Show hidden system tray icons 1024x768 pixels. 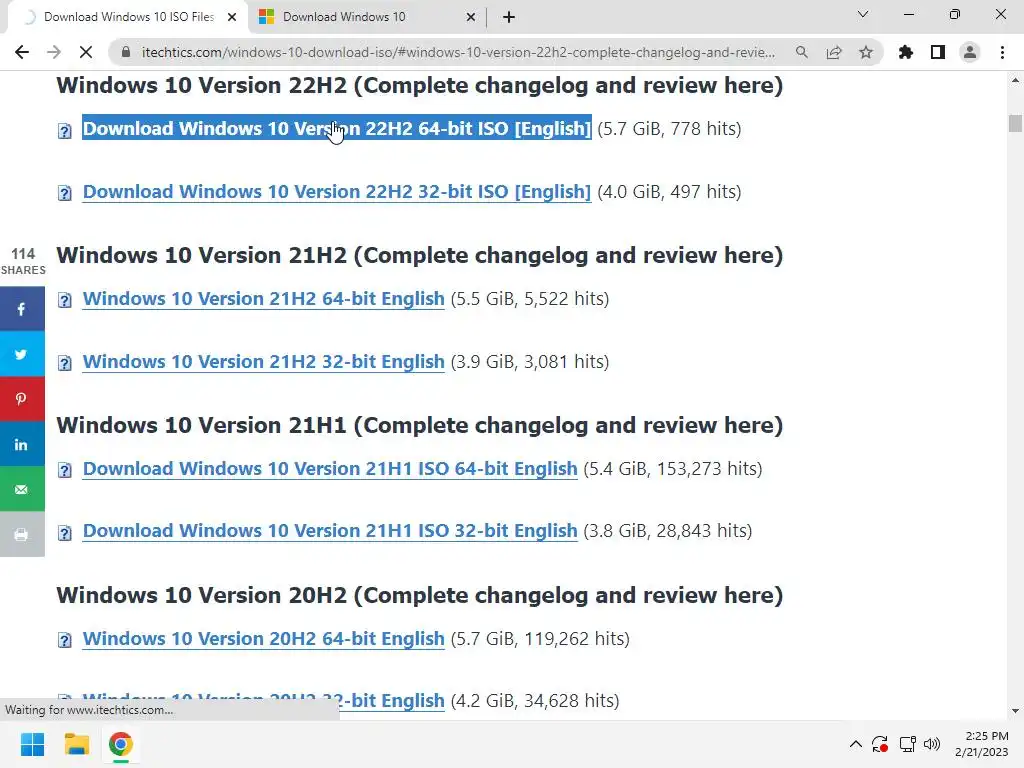pyautogui.click(x=856, y=744)
